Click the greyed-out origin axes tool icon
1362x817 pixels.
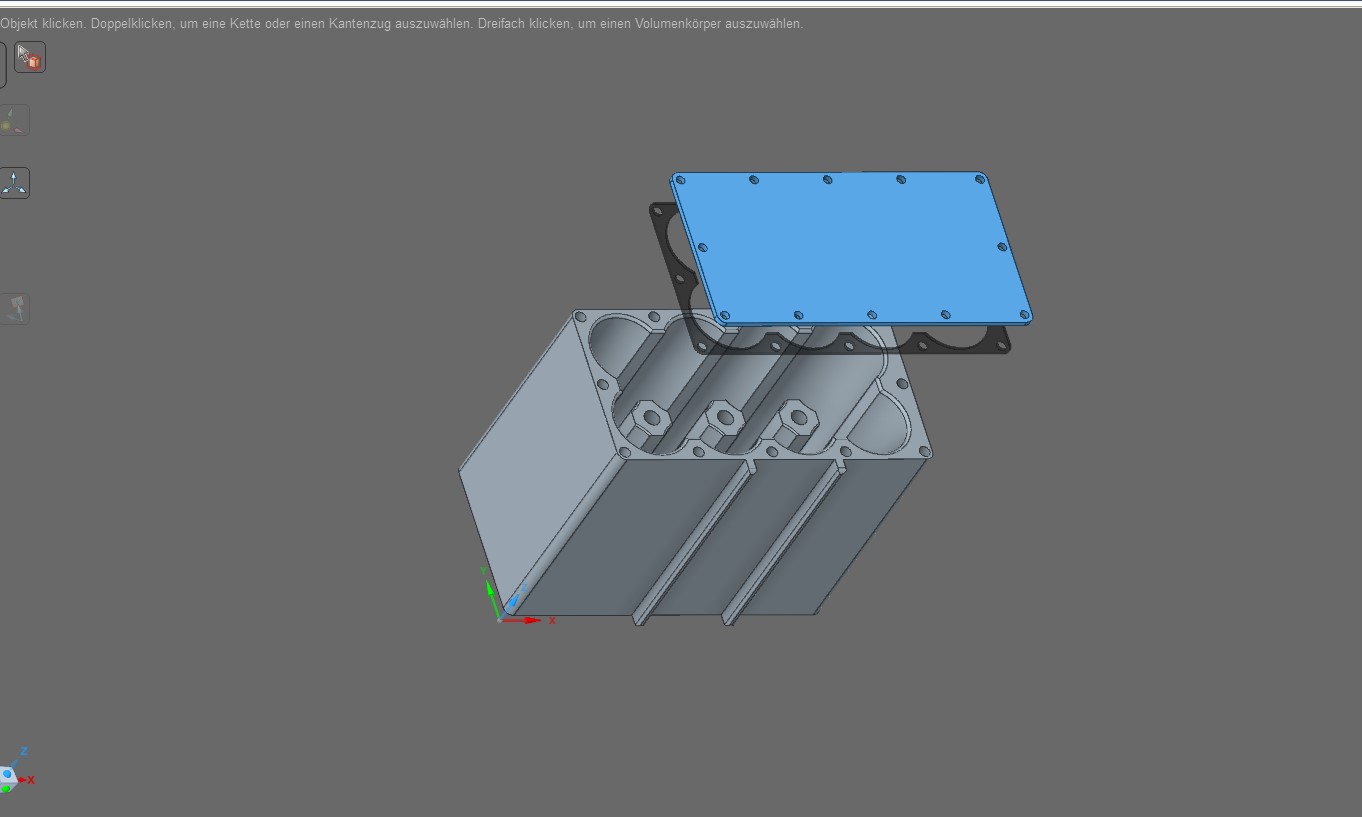[14, 121]
